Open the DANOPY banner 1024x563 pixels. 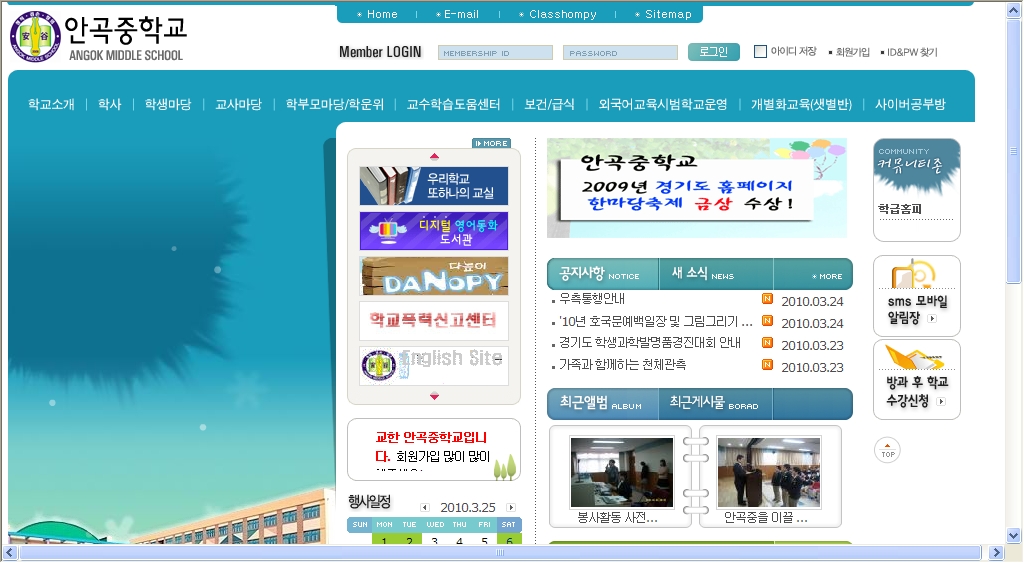pos(433,276)
